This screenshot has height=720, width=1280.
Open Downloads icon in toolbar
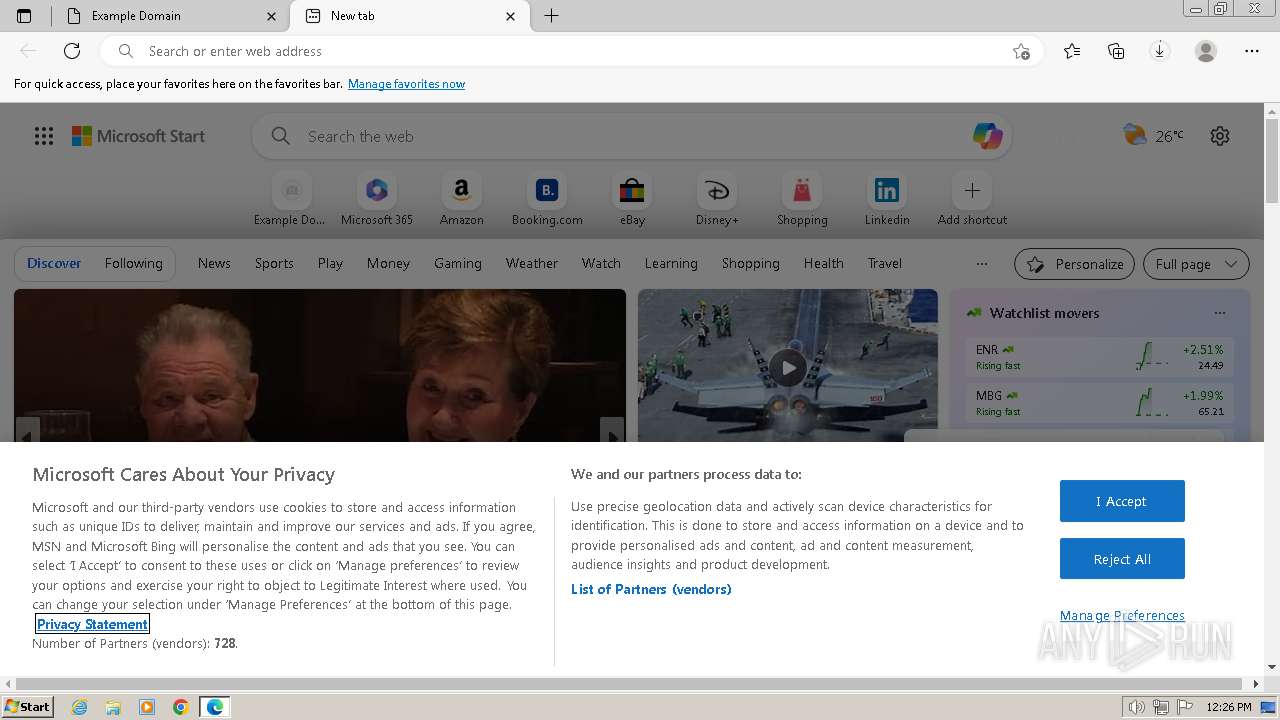point(1160,51)
